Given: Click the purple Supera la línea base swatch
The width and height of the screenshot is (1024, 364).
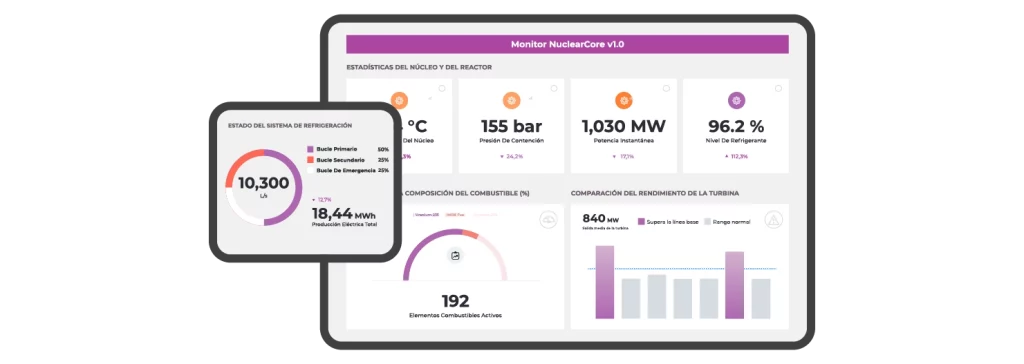Looking at the screenshot, I should [x=641, y=222].
